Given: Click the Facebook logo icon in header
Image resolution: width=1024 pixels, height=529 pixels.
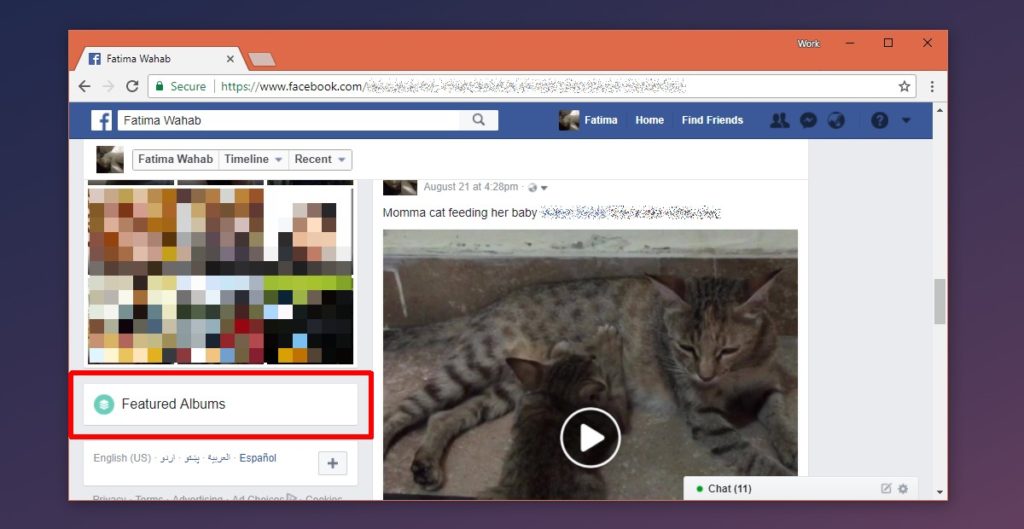Looking at the screenshot, I should [x=101, y=120].
